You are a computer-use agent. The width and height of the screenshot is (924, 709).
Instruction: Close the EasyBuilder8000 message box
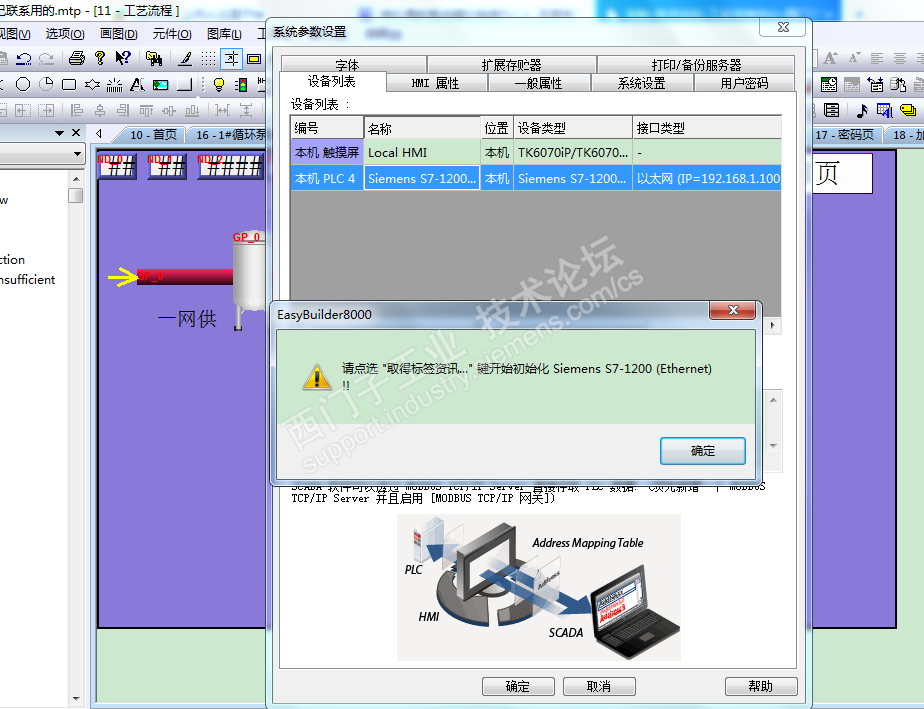point(732,310)
